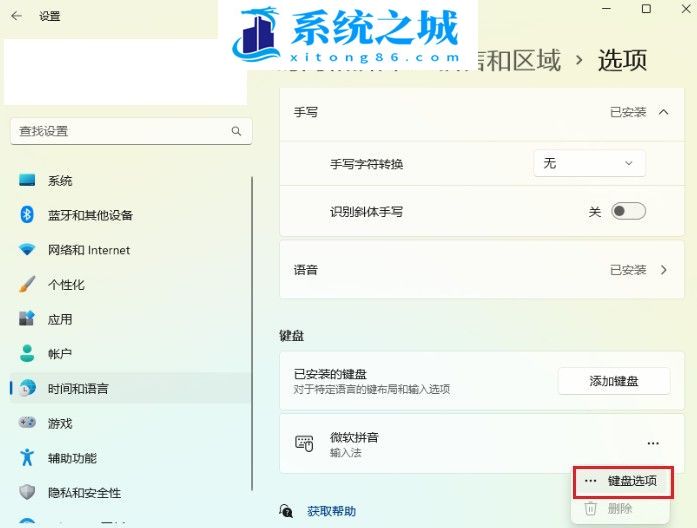
Task: Click the Find a setting (查找设置) search field
Action: click(118, 131)
